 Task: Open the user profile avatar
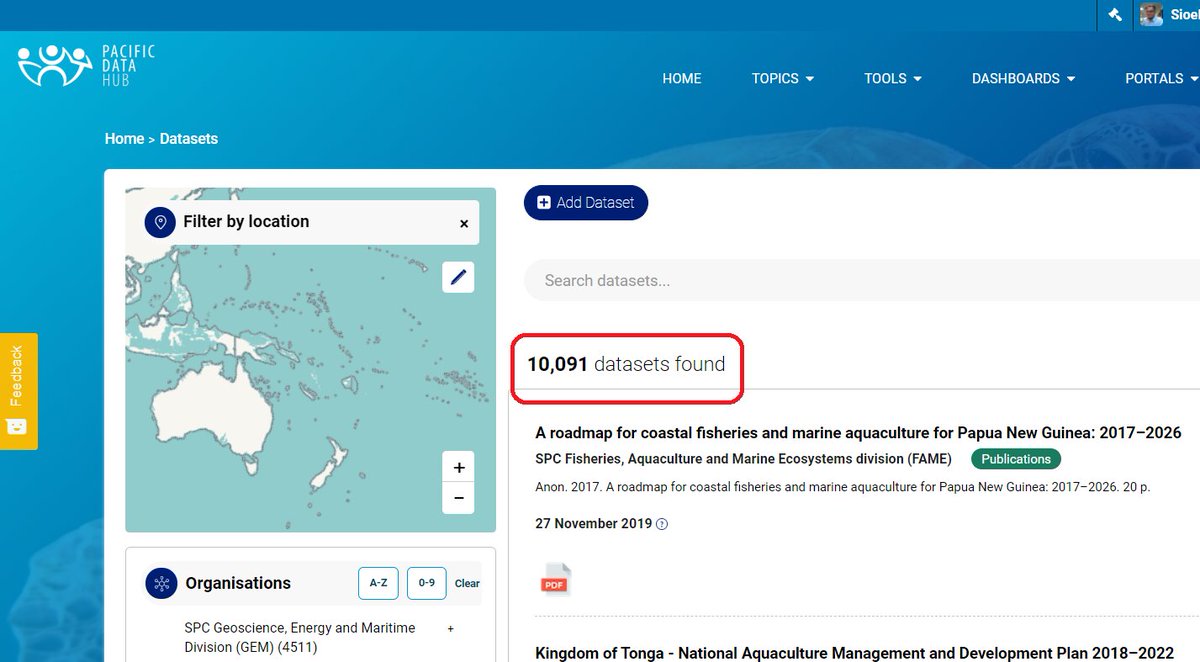pyautogui.click(x=1151, y=15)
